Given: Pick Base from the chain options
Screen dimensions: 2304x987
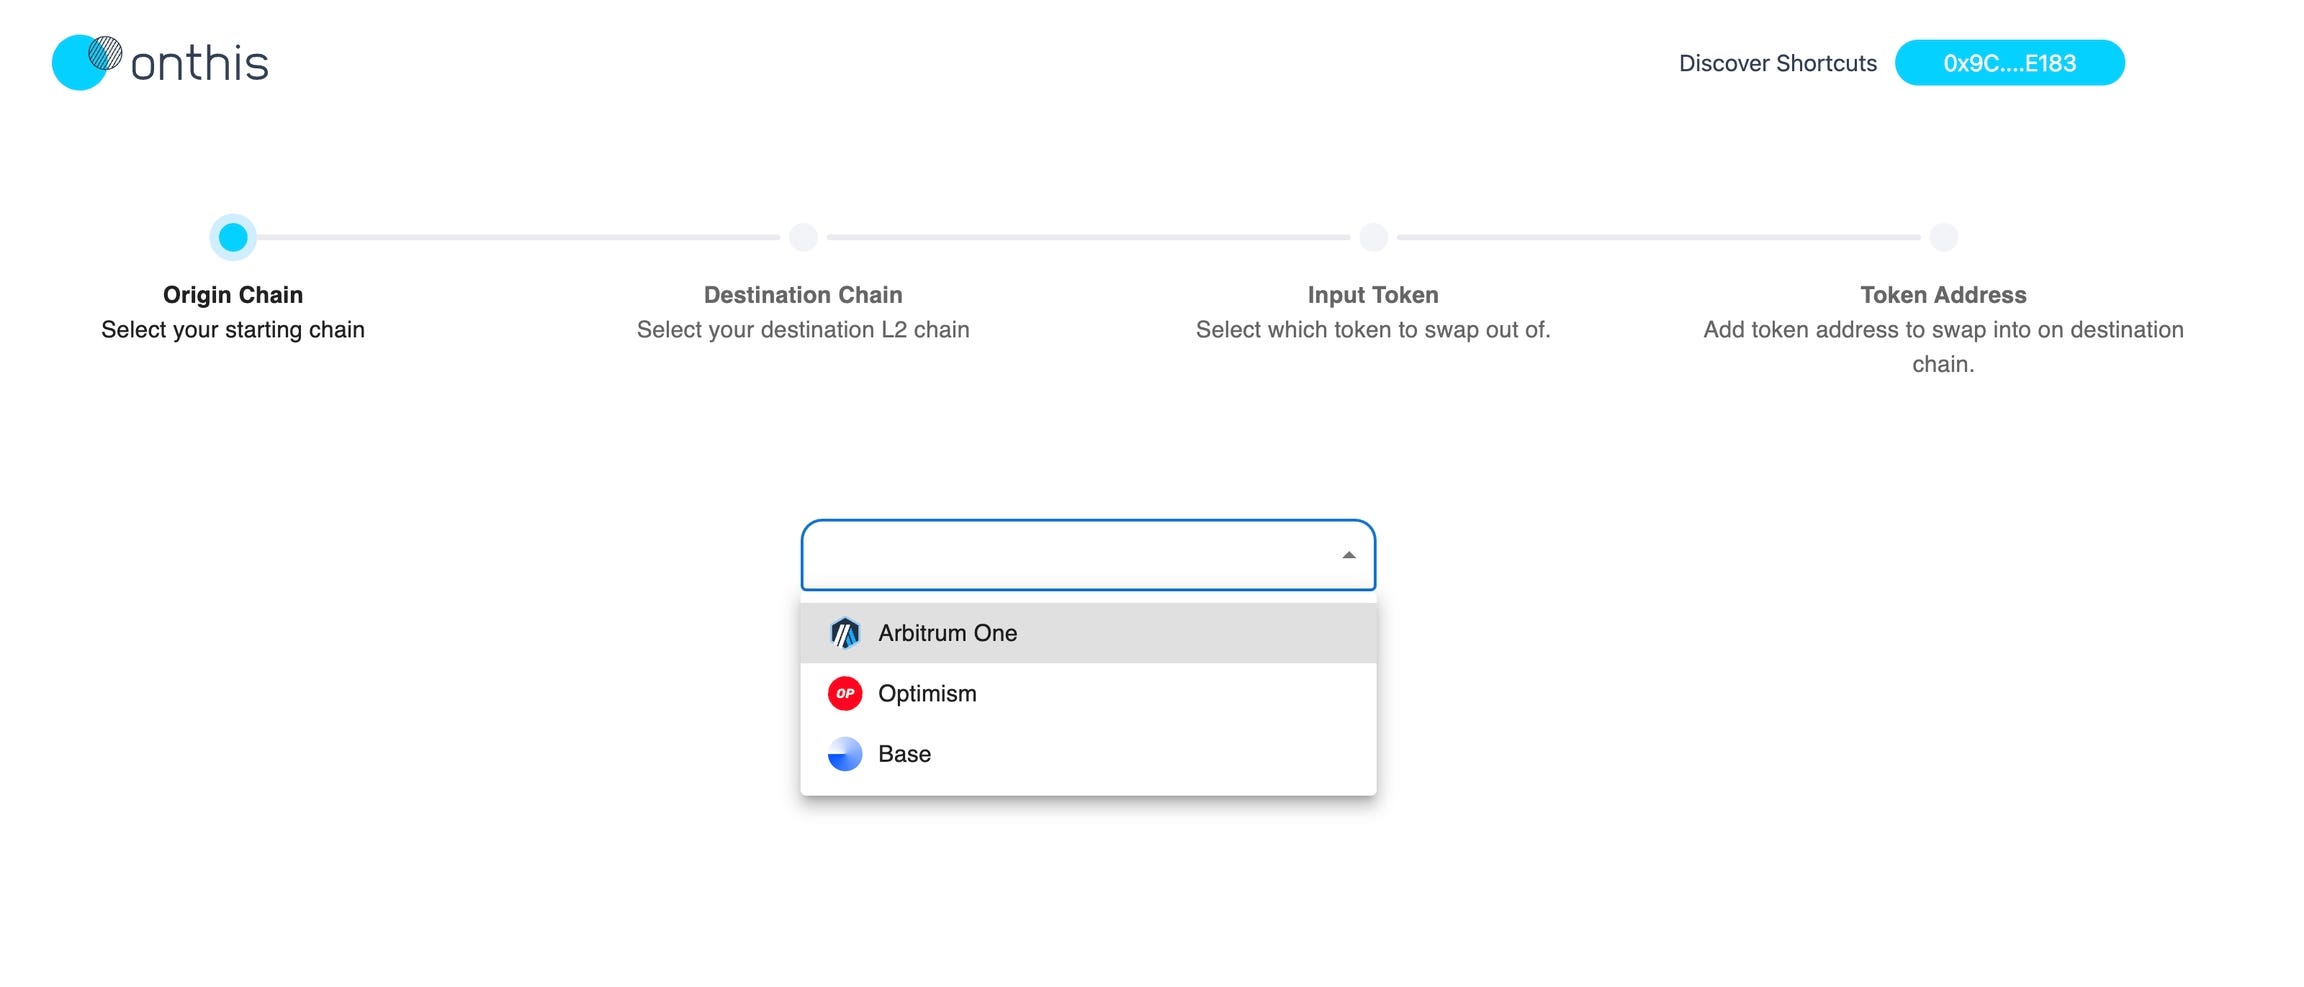Looking at the screenshot, I should click(1088, 754).
